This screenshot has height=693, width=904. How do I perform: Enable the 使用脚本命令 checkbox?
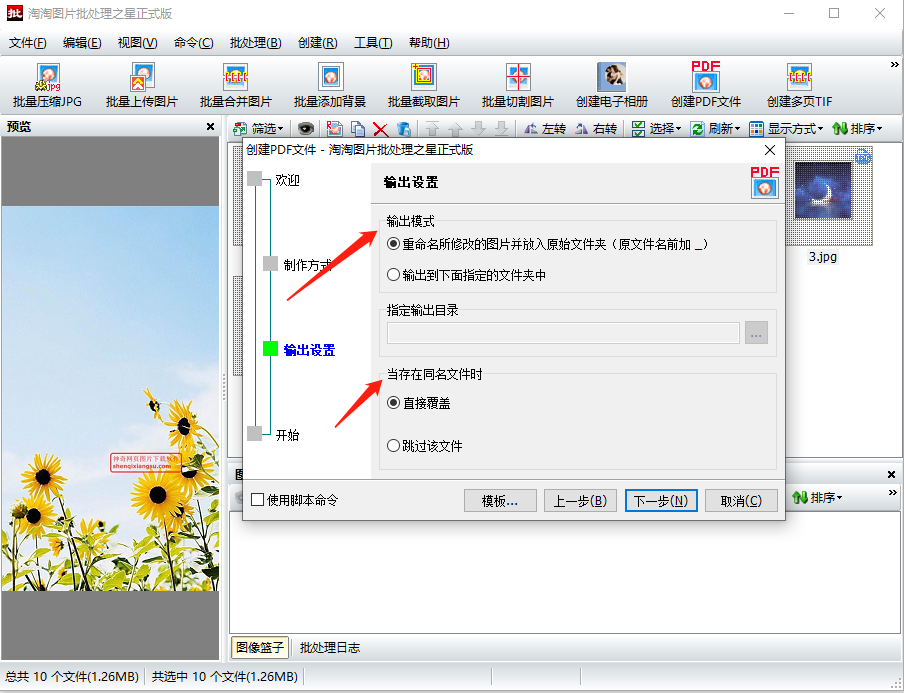click(x=258, y=500)
